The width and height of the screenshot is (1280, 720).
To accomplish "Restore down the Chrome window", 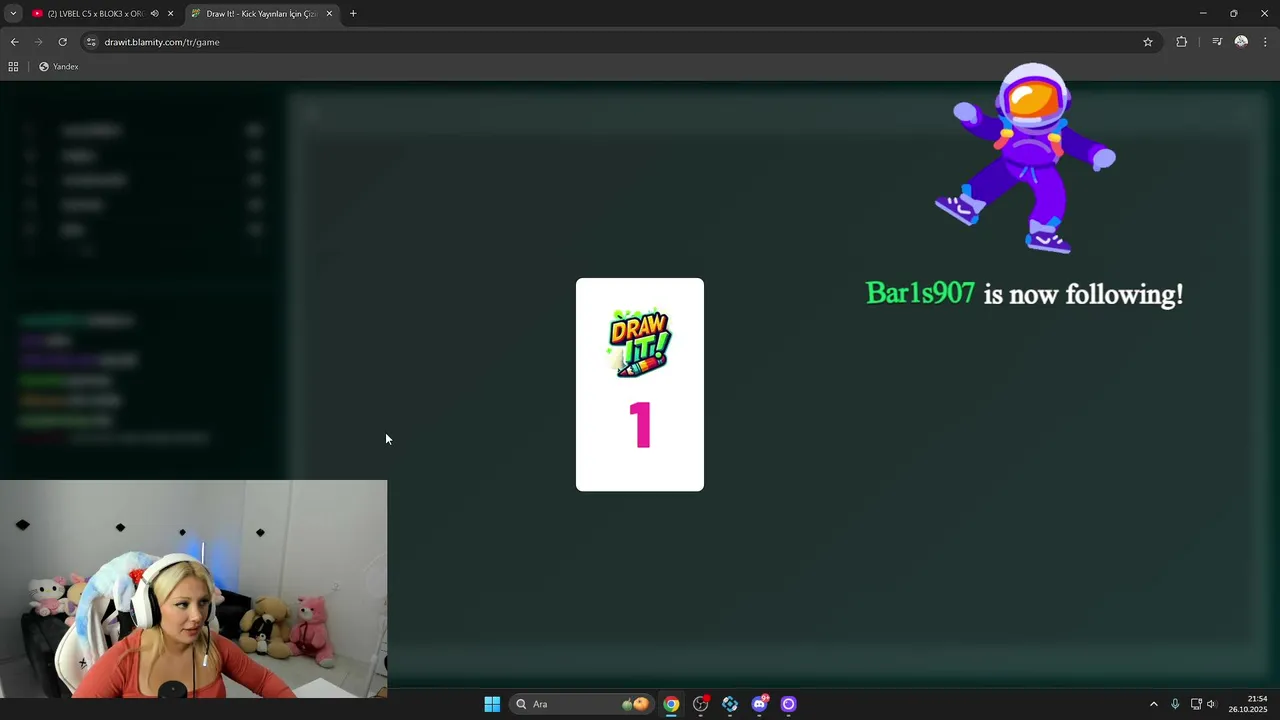I will coord(1234,14).
